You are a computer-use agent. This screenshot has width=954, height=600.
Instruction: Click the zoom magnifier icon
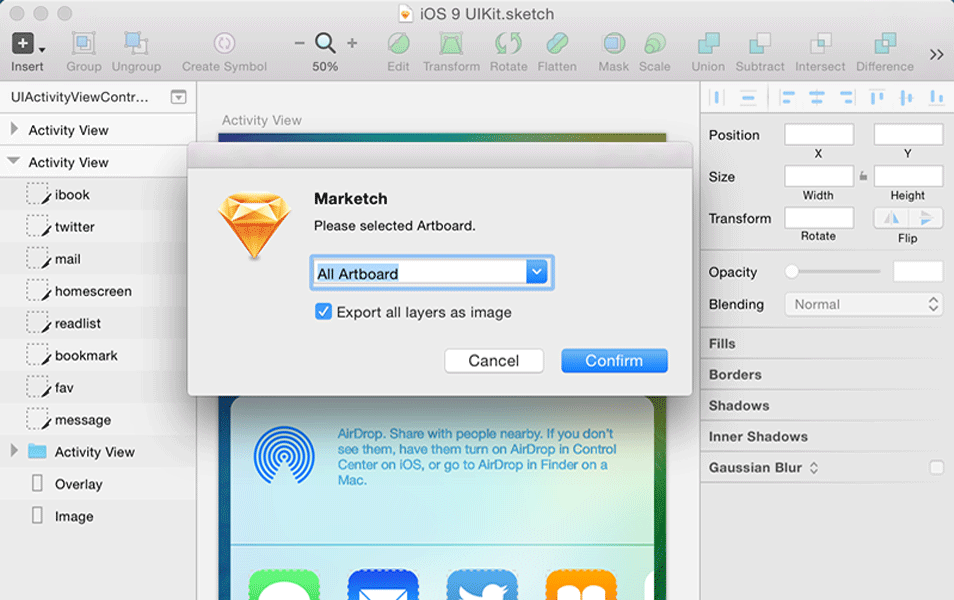[x=325, y=43]
